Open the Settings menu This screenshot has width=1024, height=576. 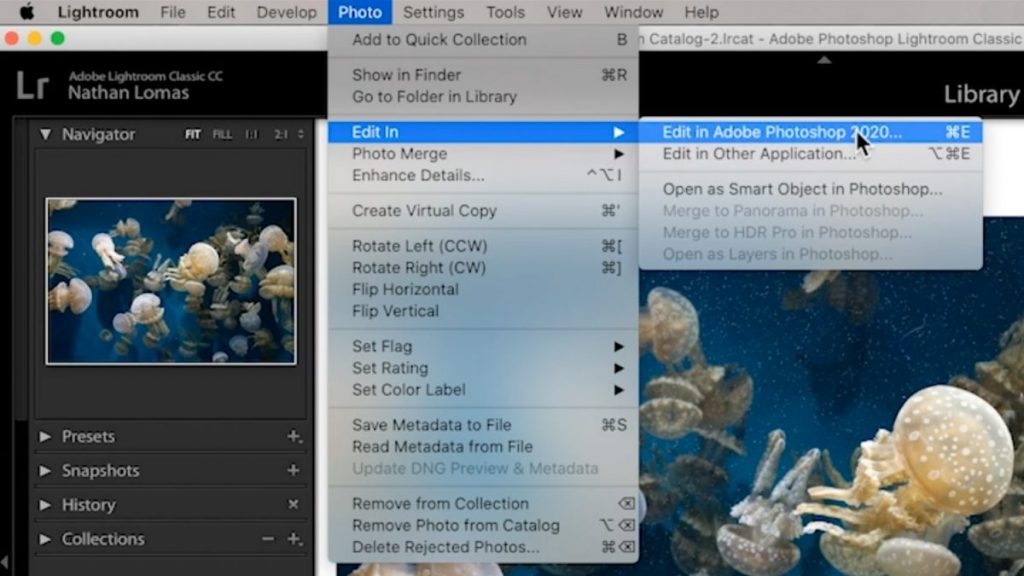(433, 12)
